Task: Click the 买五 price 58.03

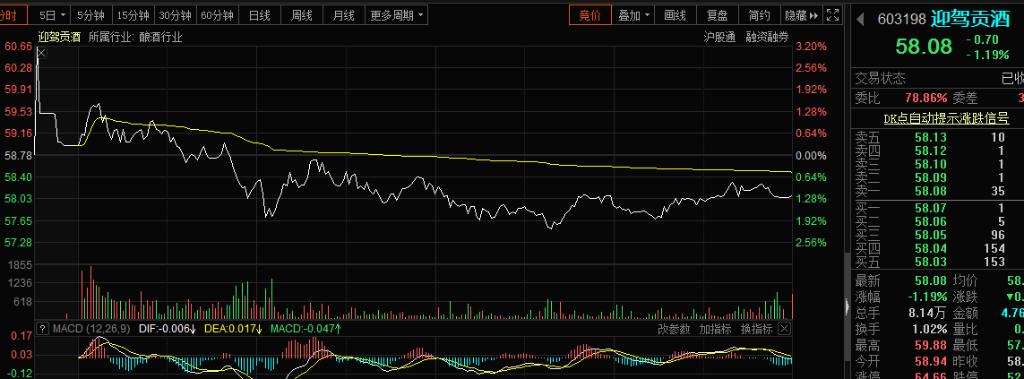Action: pyautogui.click(x=930, y=261)
